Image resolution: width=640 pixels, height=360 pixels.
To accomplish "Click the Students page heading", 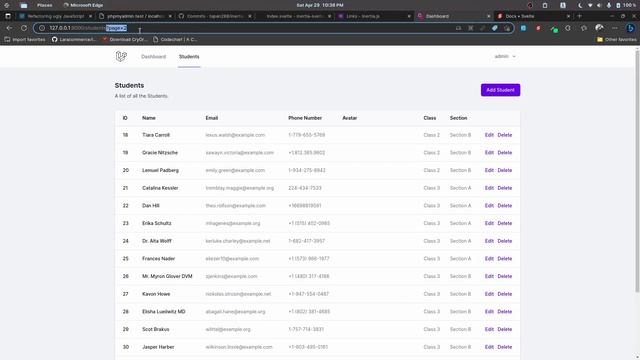I will (129, 85).
